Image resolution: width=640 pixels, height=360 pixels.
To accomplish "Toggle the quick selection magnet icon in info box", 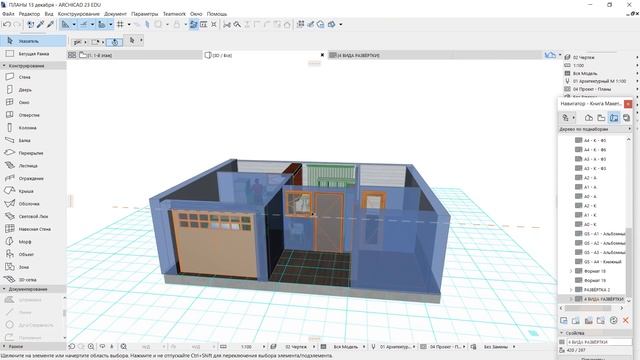I will pos(115,42).
